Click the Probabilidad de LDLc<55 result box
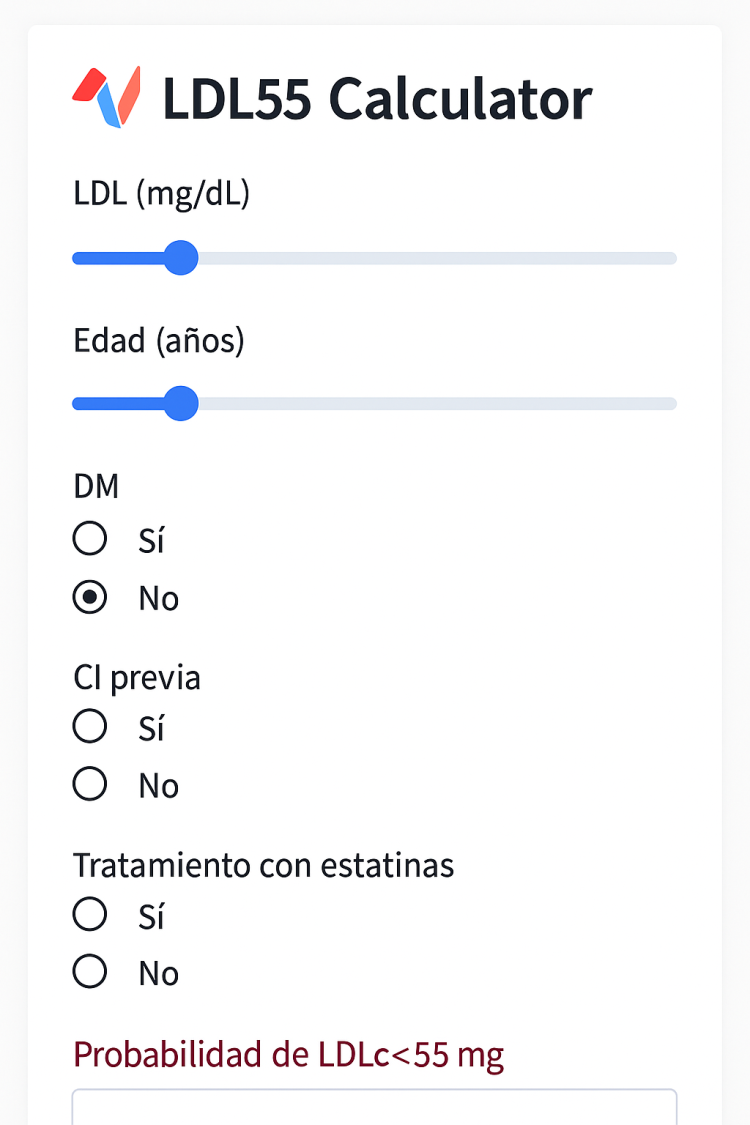Screen dimensions: 750x1125 [374, 1107]
